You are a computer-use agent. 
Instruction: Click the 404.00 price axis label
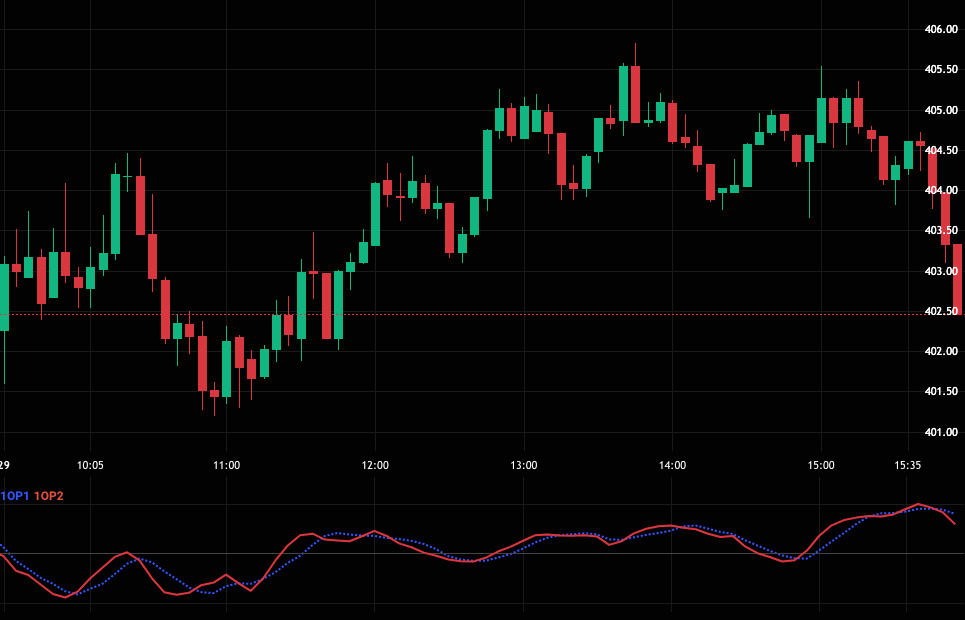pyautogui.click(x=941, y=190)
